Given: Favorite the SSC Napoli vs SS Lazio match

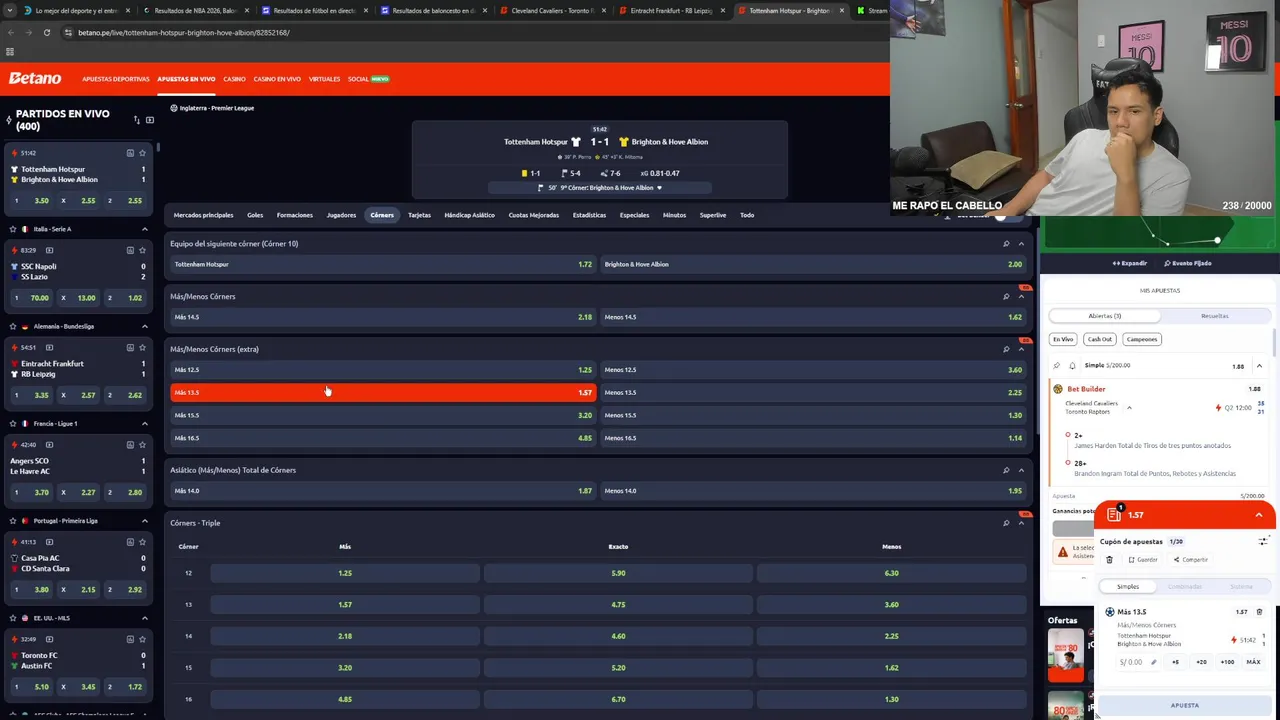Looking at the screenshot, I should [x=142, y=250].
